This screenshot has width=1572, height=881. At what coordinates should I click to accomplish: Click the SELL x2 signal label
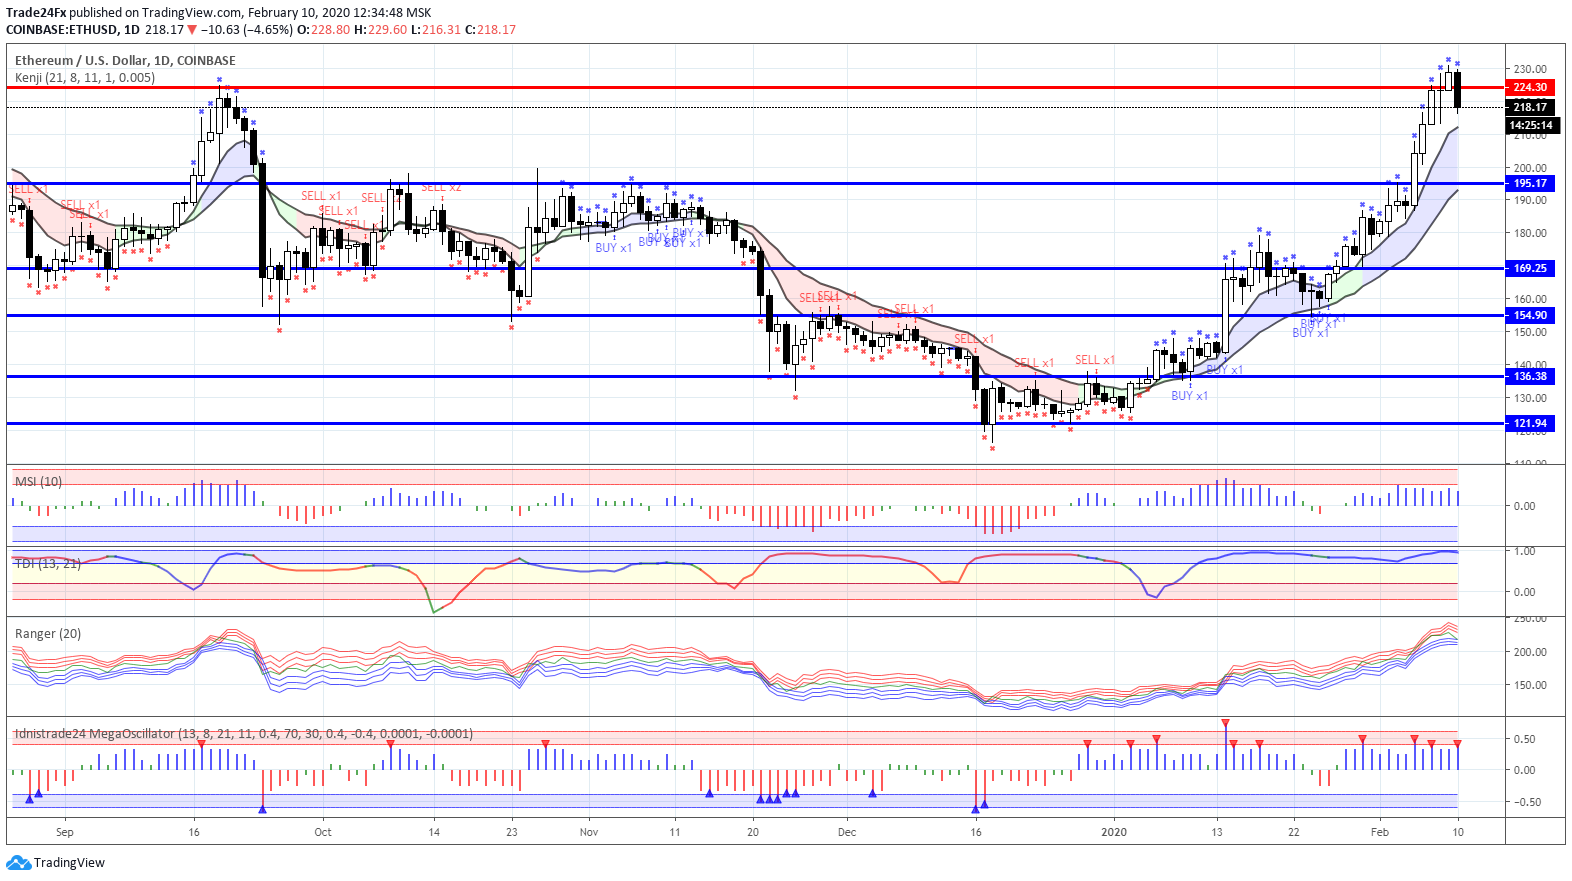(441, 187)
